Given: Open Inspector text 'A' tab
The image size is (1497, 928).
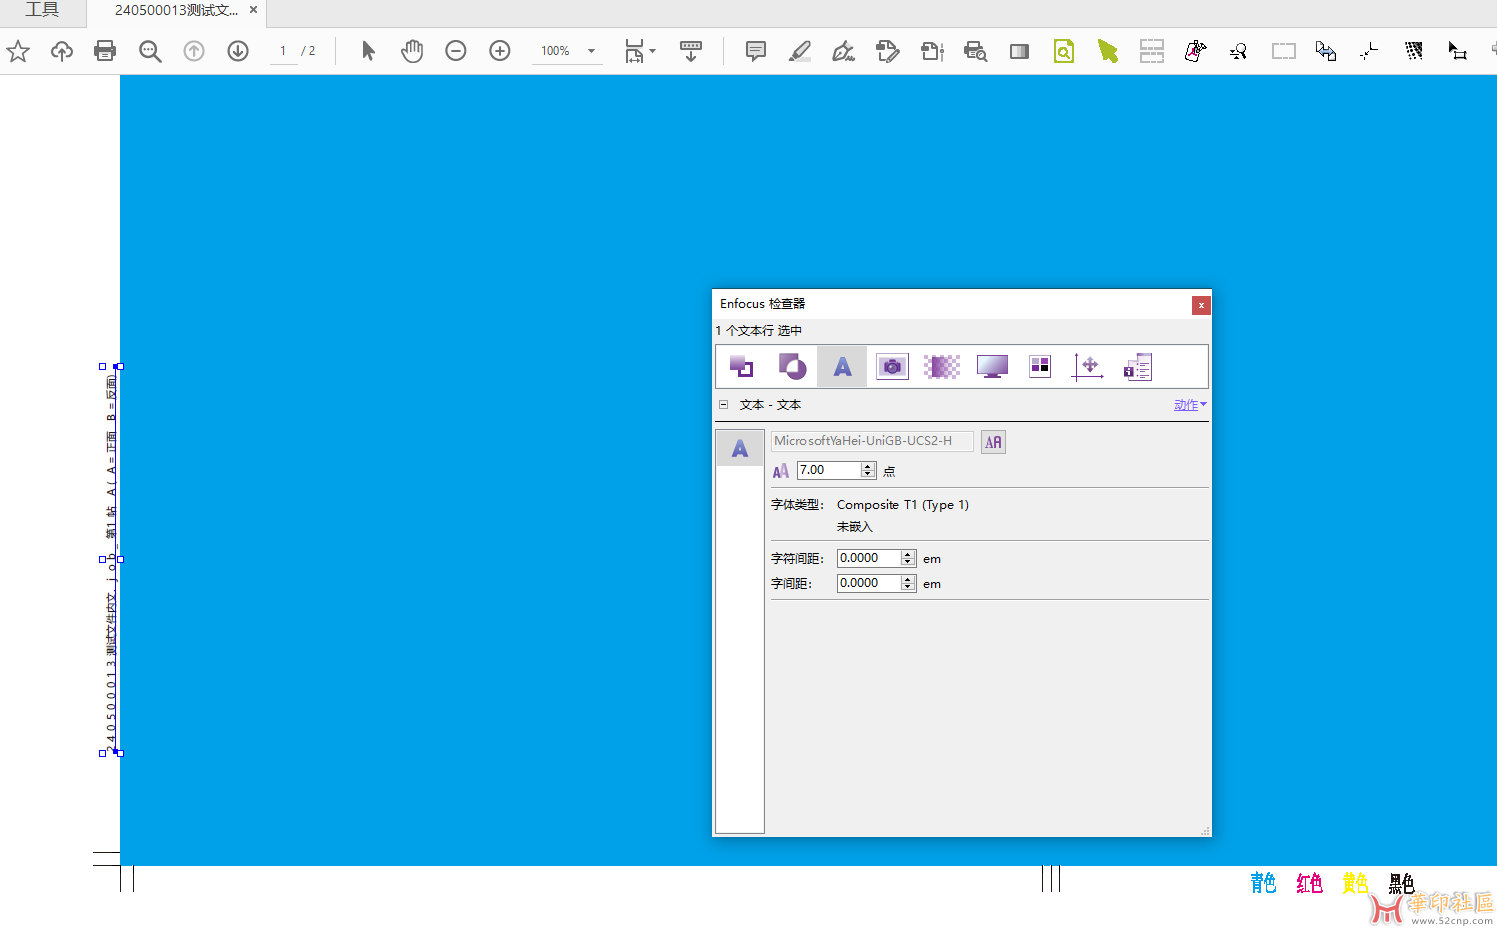Looking at the screenshot, I should tap(842, 367).
